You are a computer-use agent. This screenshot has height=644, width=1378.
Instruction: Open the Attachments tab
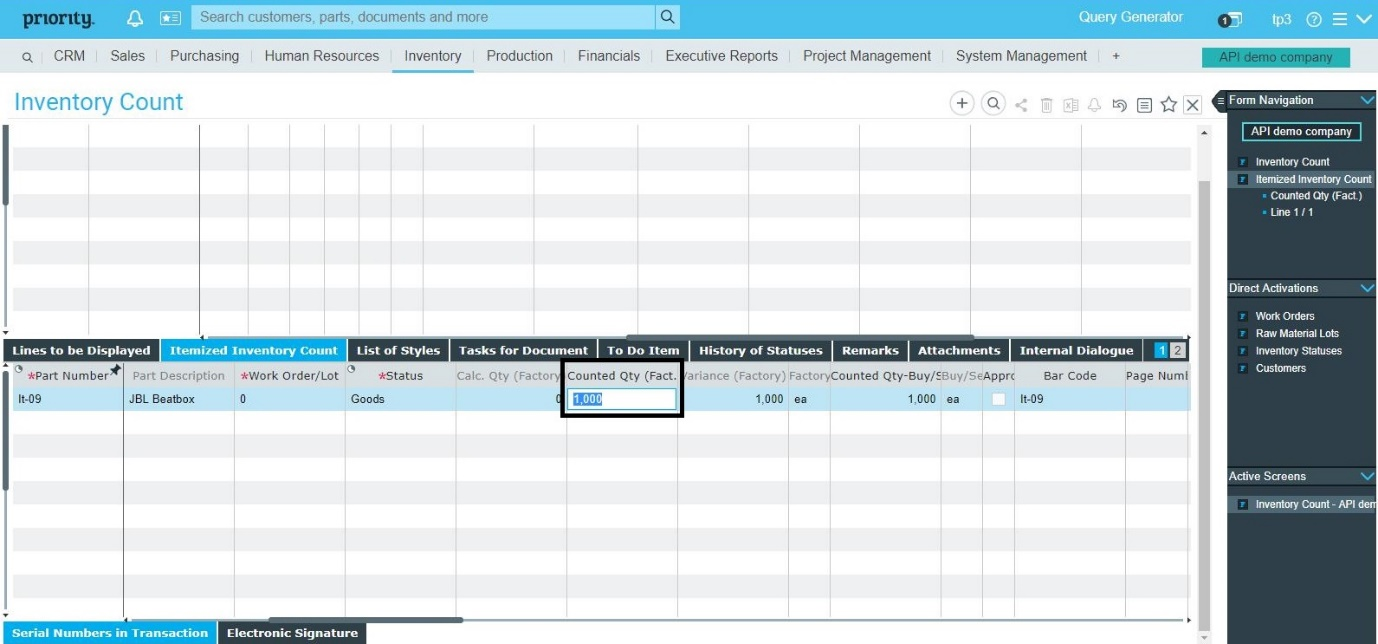pyautogui.click(x=958, y=351)
